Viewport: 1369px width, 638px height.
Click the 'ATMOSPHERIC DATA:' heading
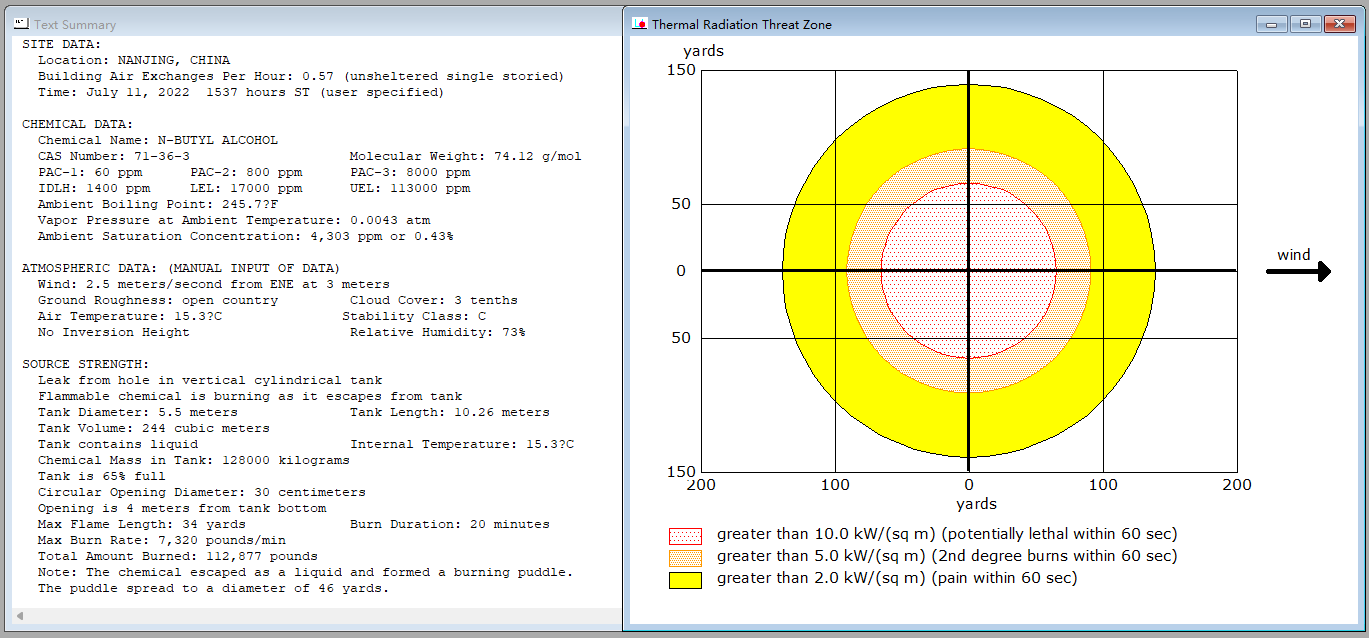[x=181, y=268]
